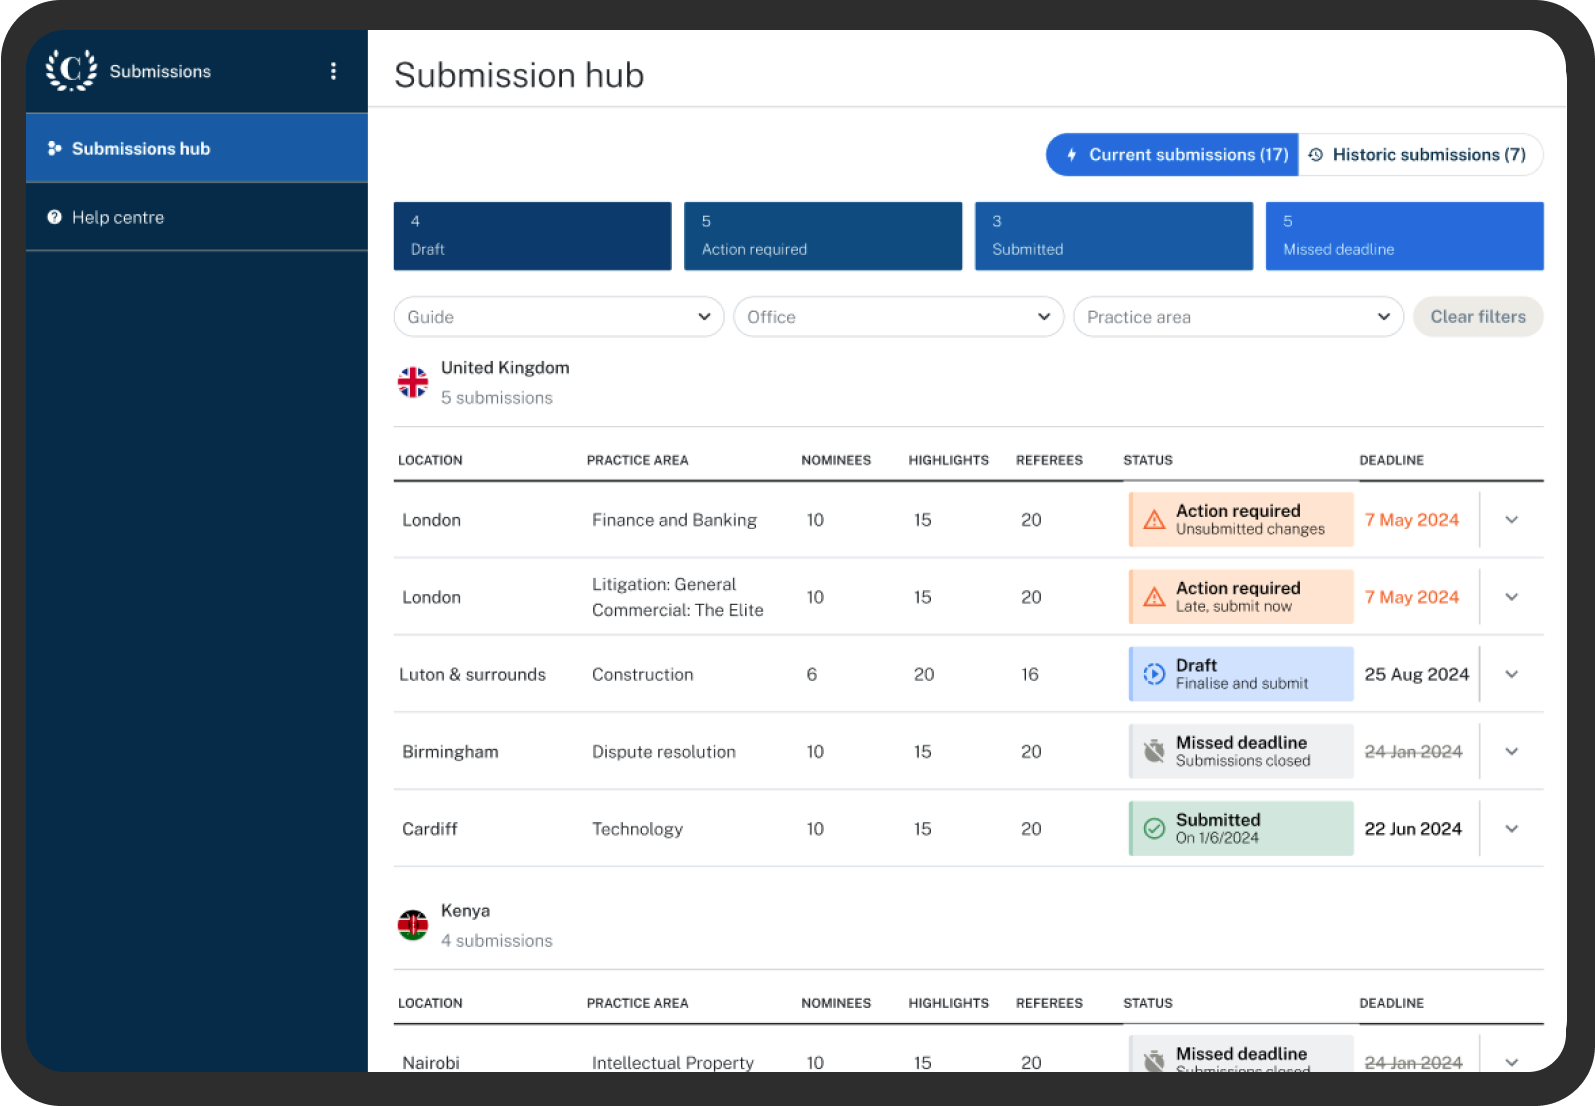The width and height of the screenshot is (1595, 1106).
Task: Click the Luton & surrounds location cell
Action: click(472, 674)
